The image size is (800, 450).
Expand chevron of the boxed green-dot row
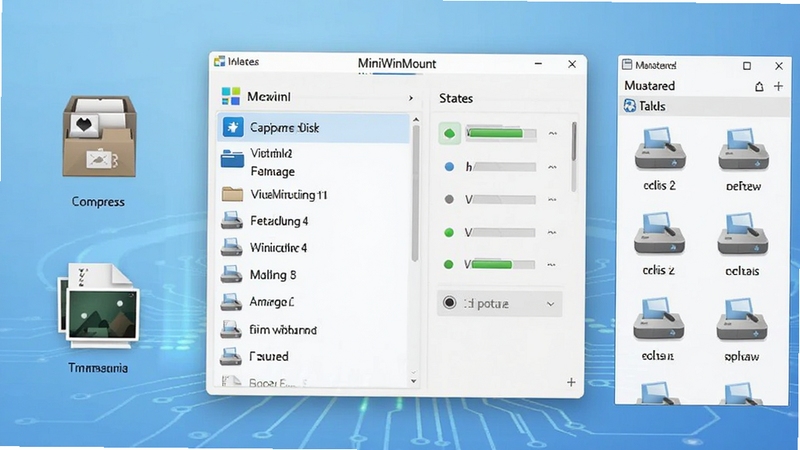point(552,133)
